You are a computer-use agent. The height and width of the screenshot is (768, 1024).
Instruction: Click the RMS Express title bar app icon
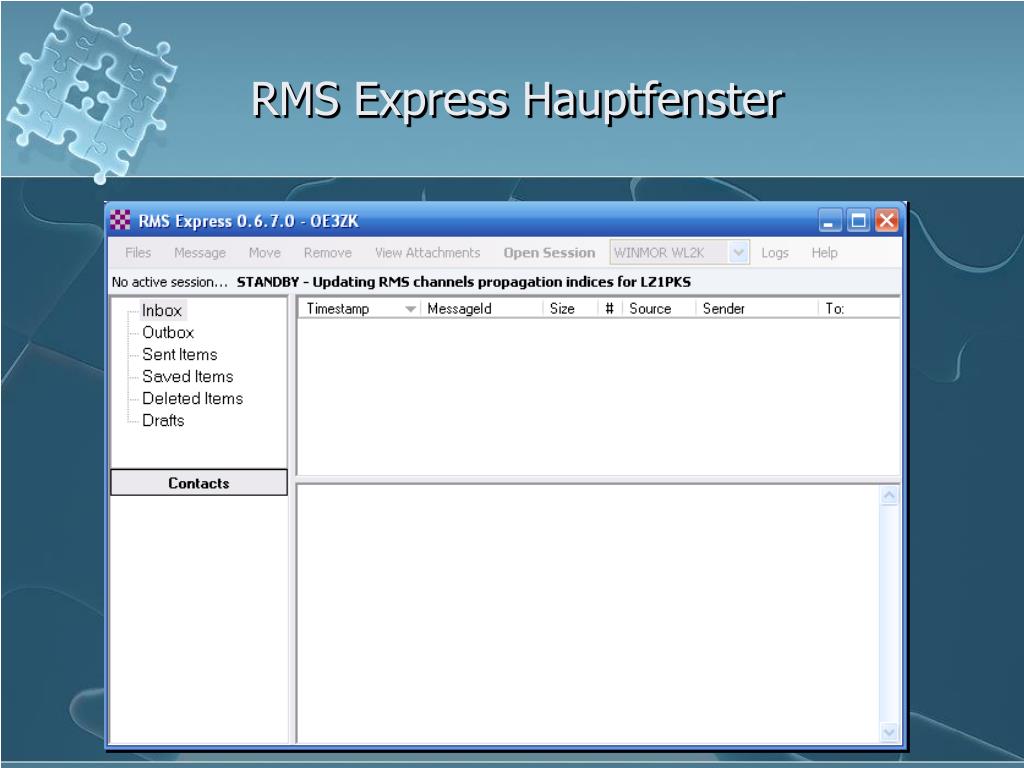120,220
